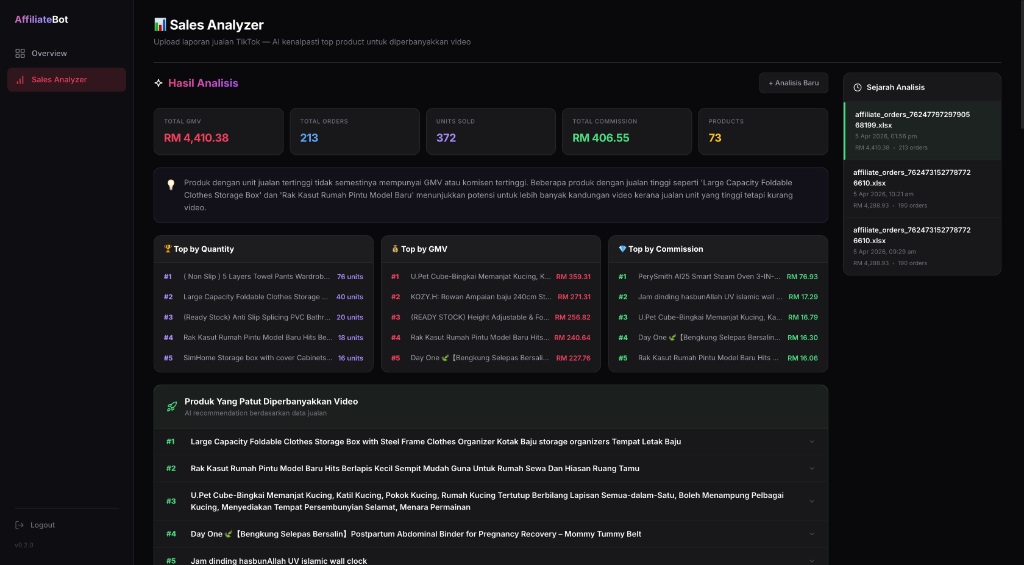The image size is (1024, 565).
Task: Click the Total Commission RM 406.55
Action: 601,138
